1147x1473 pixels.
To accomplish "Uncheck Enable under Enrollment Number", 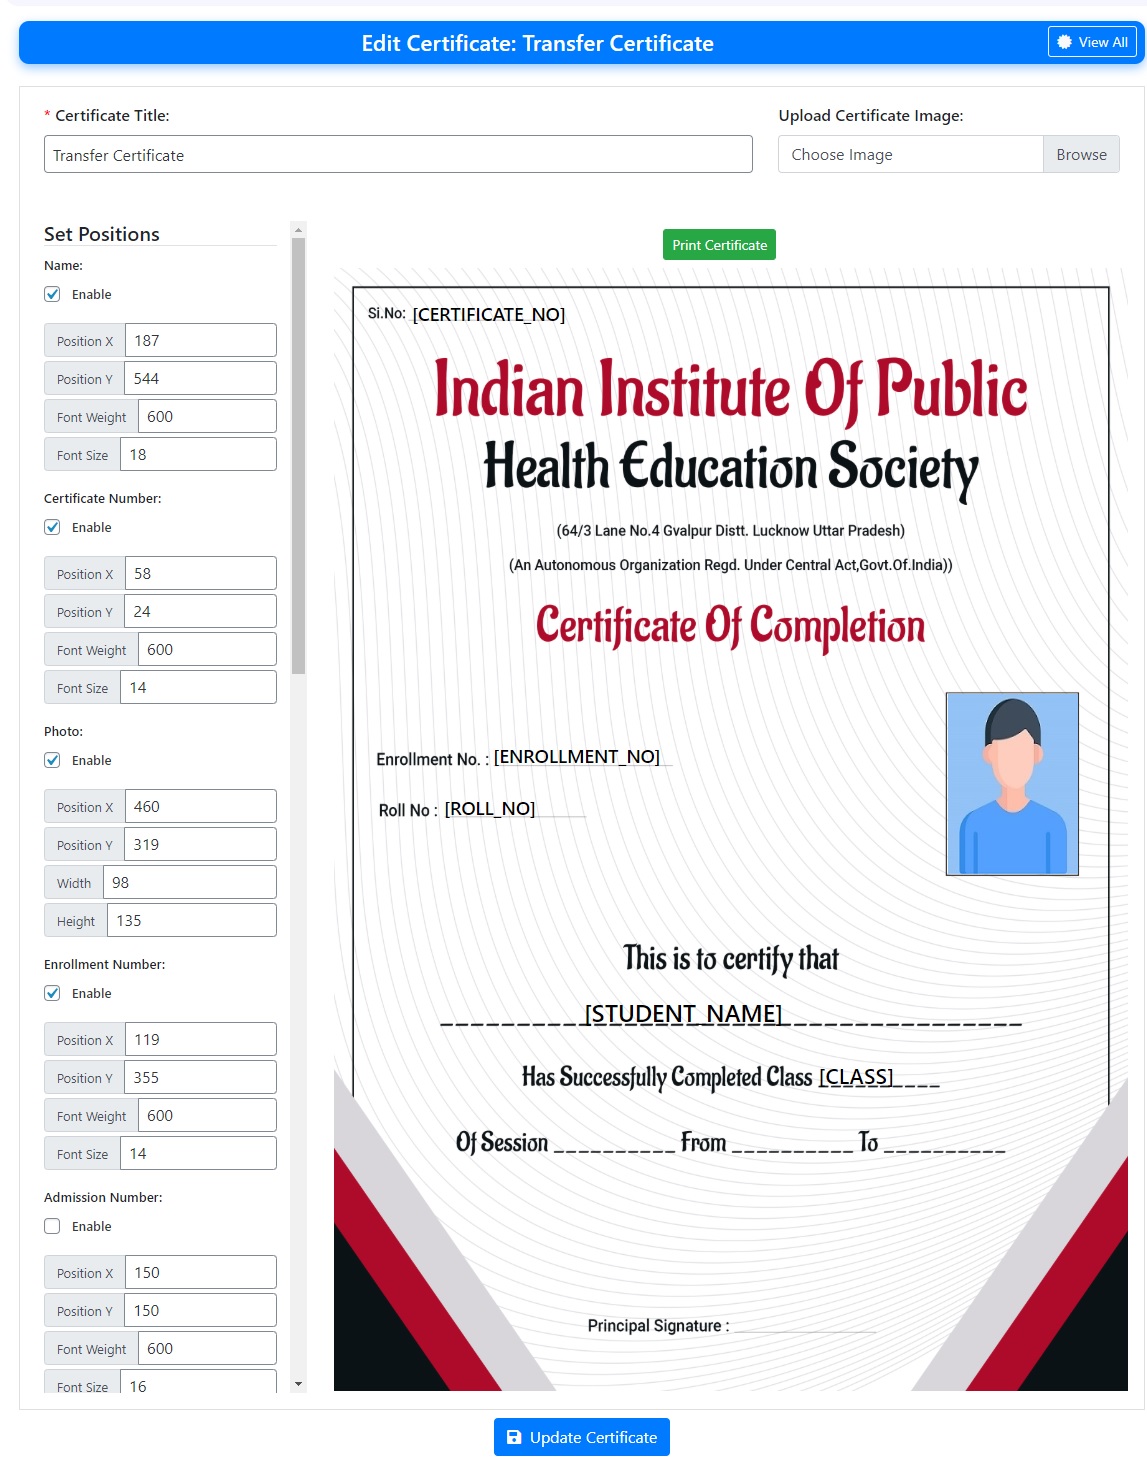I will click(x=51, y=993).
